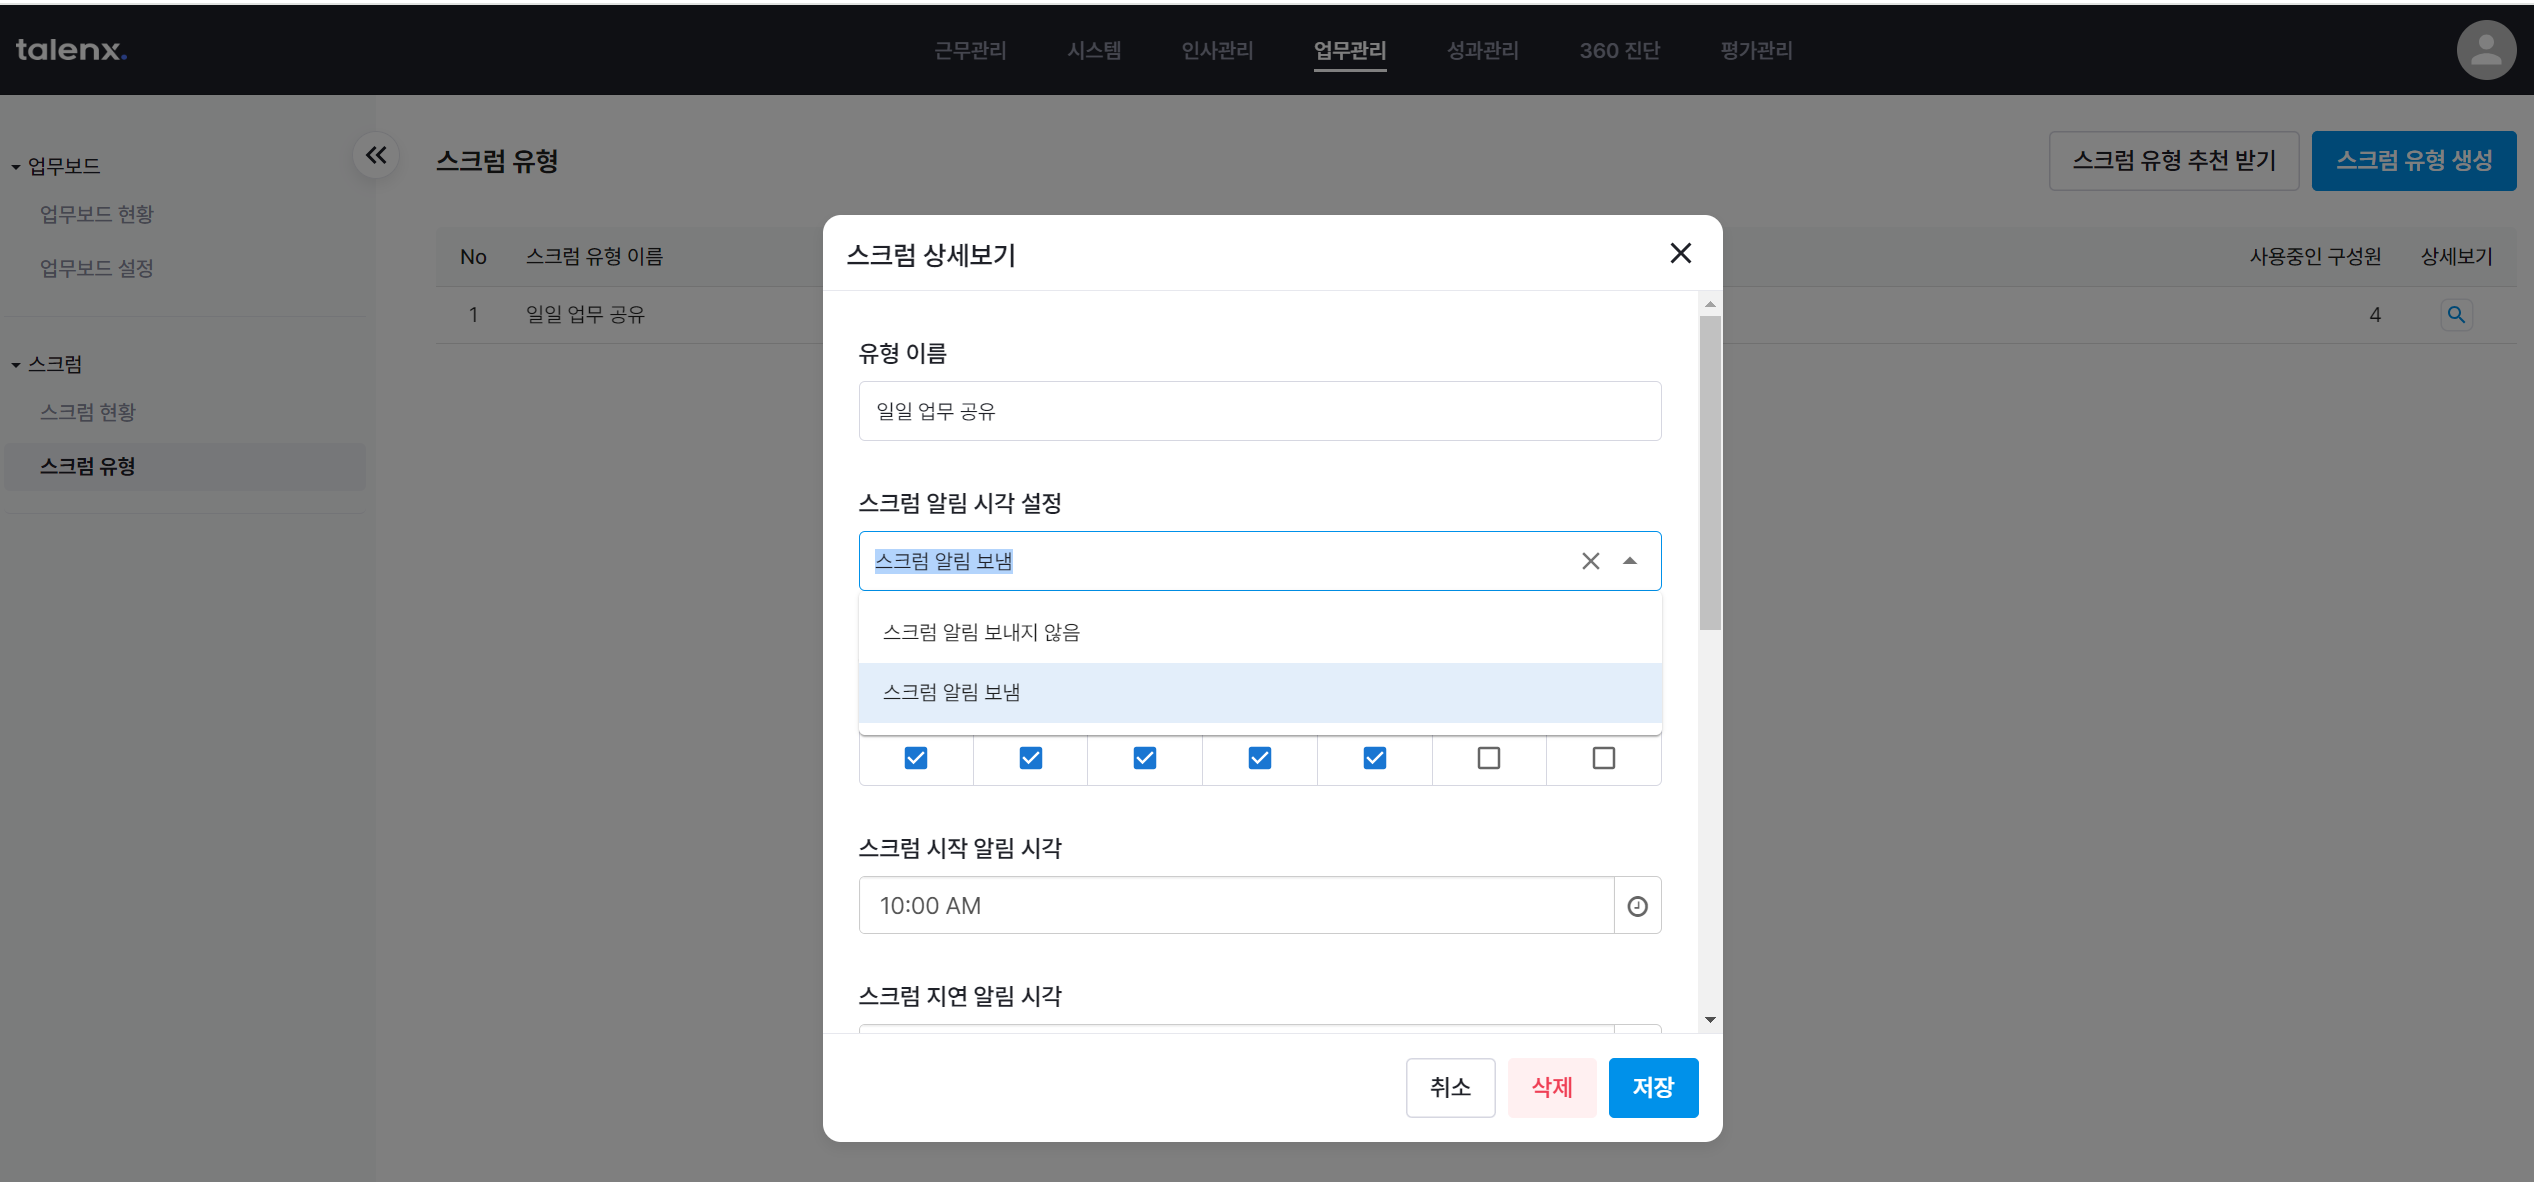Collapse the 업무보드 sidebar section
Viewport: 2534px width, 1182px height.
click(x=16, y=167)
